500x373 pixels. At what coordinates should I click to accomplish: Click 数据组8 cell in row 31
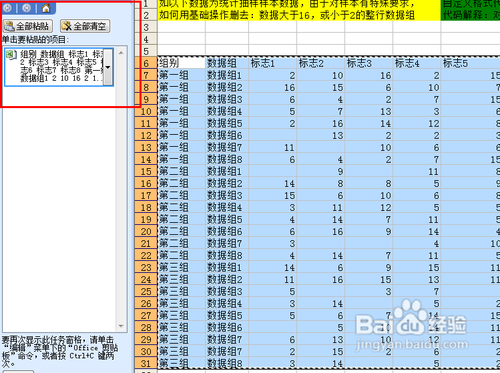pyautogui.click(x=227, y=363)
